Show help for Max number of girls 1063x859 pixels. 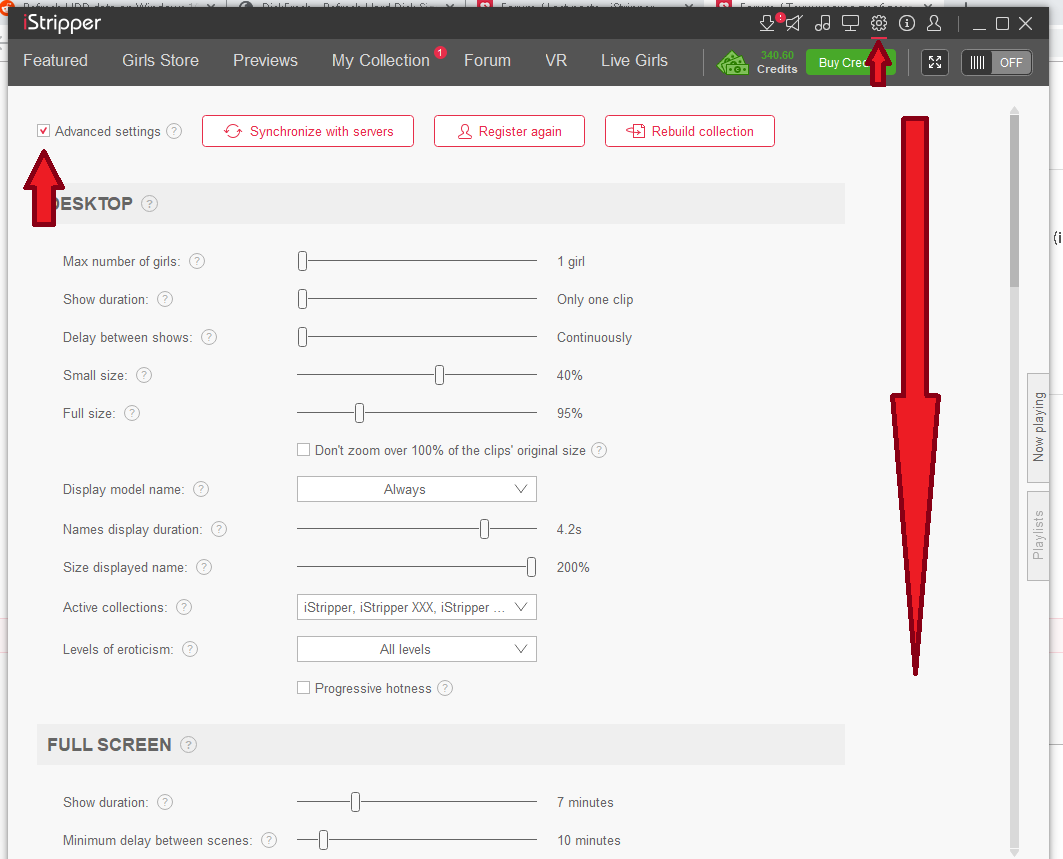pyautogui.click(x=197, y=261)
